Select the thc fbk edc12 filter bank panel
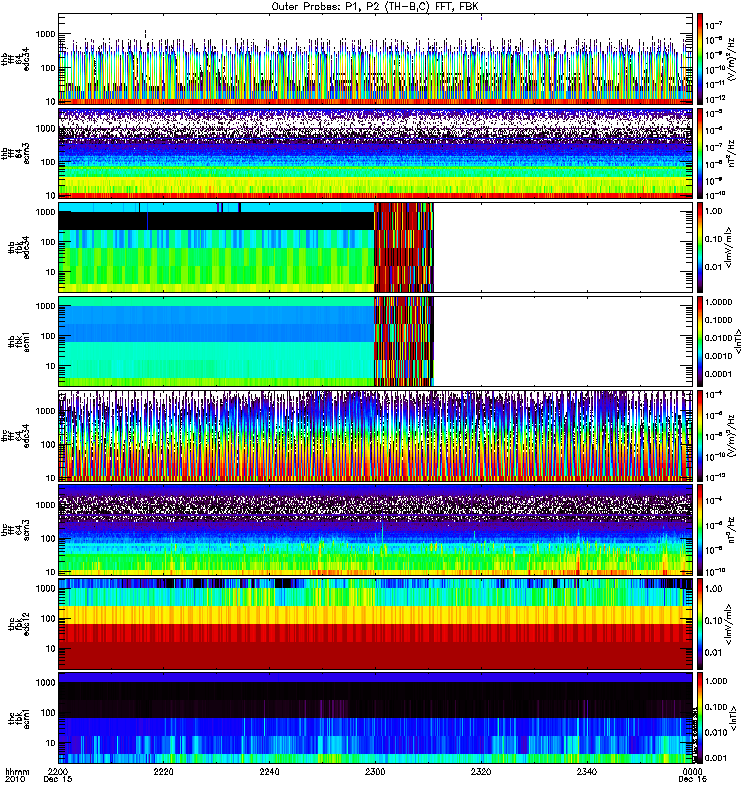 pyautogui.click(x=375, y=624)
